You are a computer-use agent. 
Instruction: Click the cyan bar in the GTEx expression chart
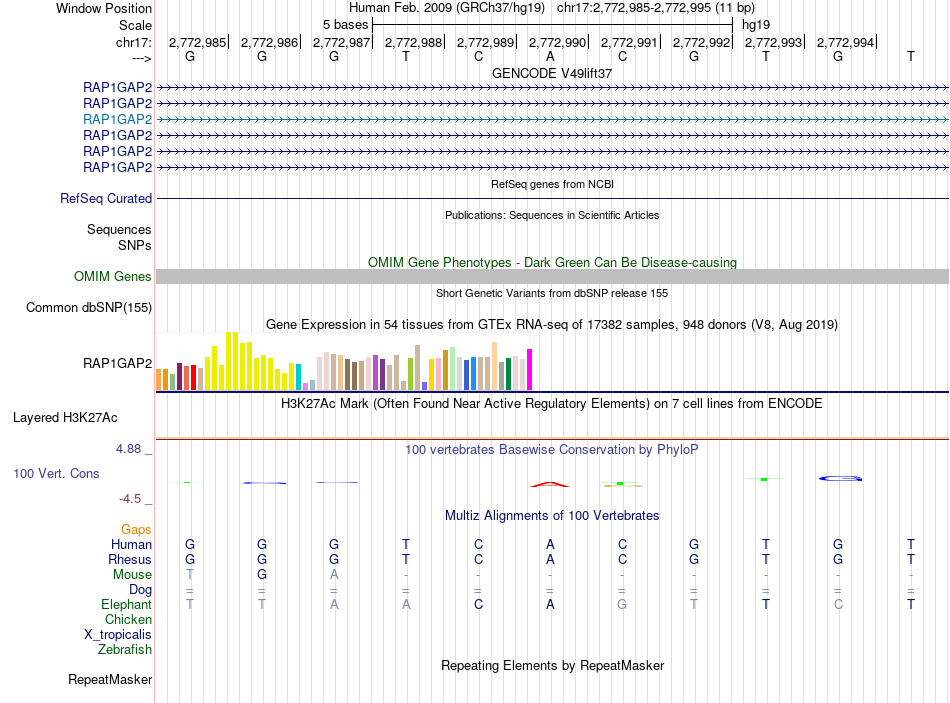[298, 377]
